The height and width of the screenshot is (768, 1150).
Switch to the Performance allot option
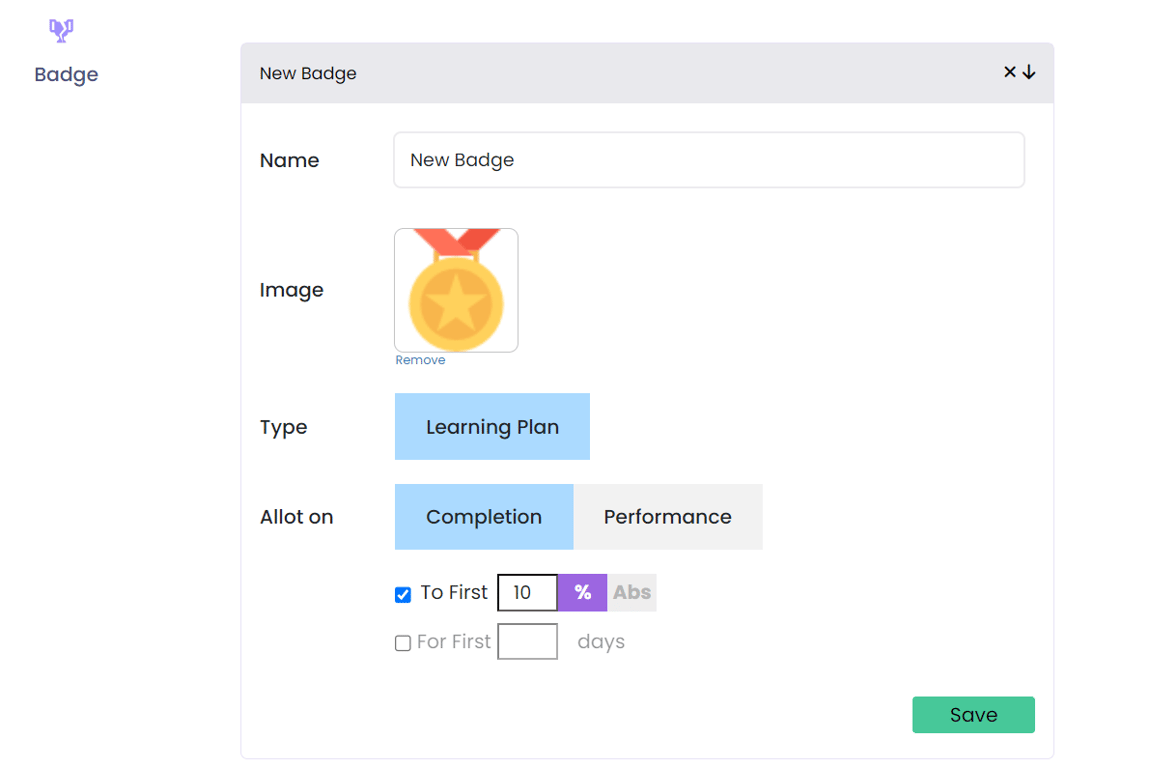(x=667, y=517)
